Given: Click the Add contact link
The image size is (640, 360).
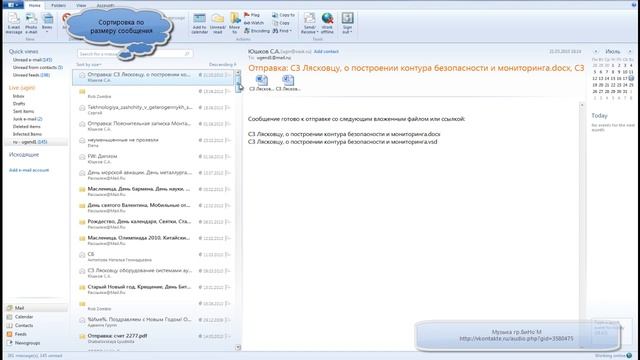Looking at the screenshot, I should (326, 51).
